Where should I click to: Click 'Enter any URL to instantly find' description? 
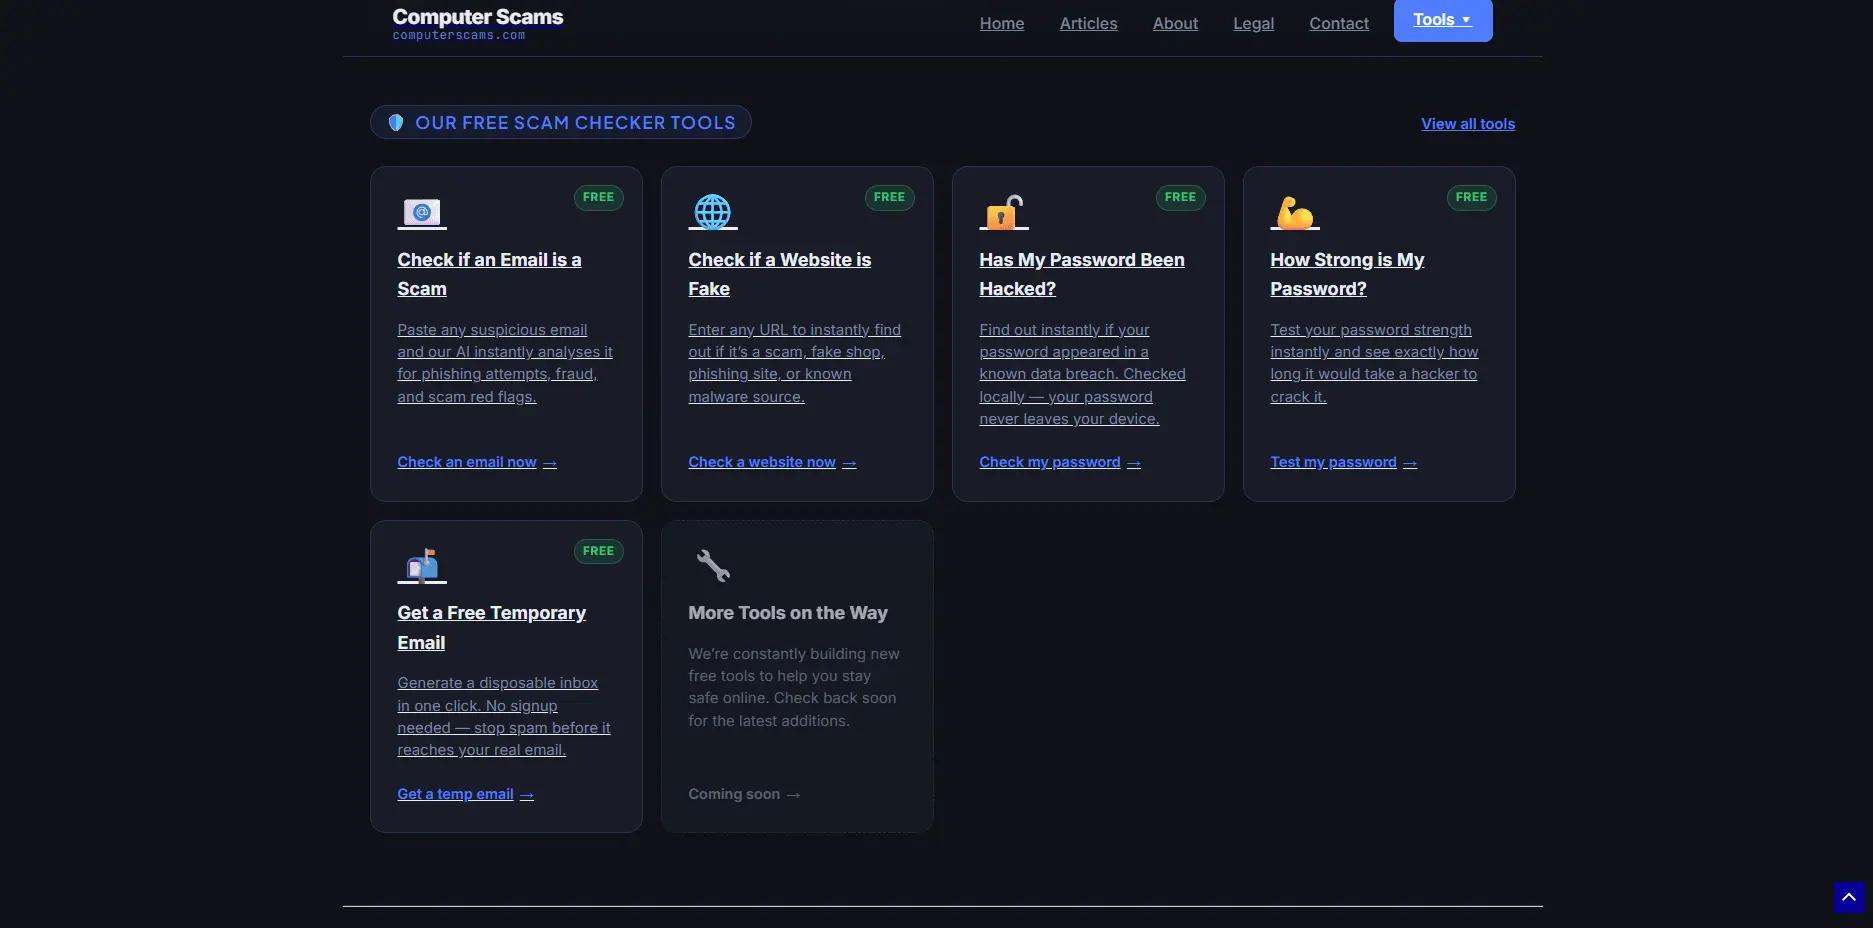click(794, 363)
